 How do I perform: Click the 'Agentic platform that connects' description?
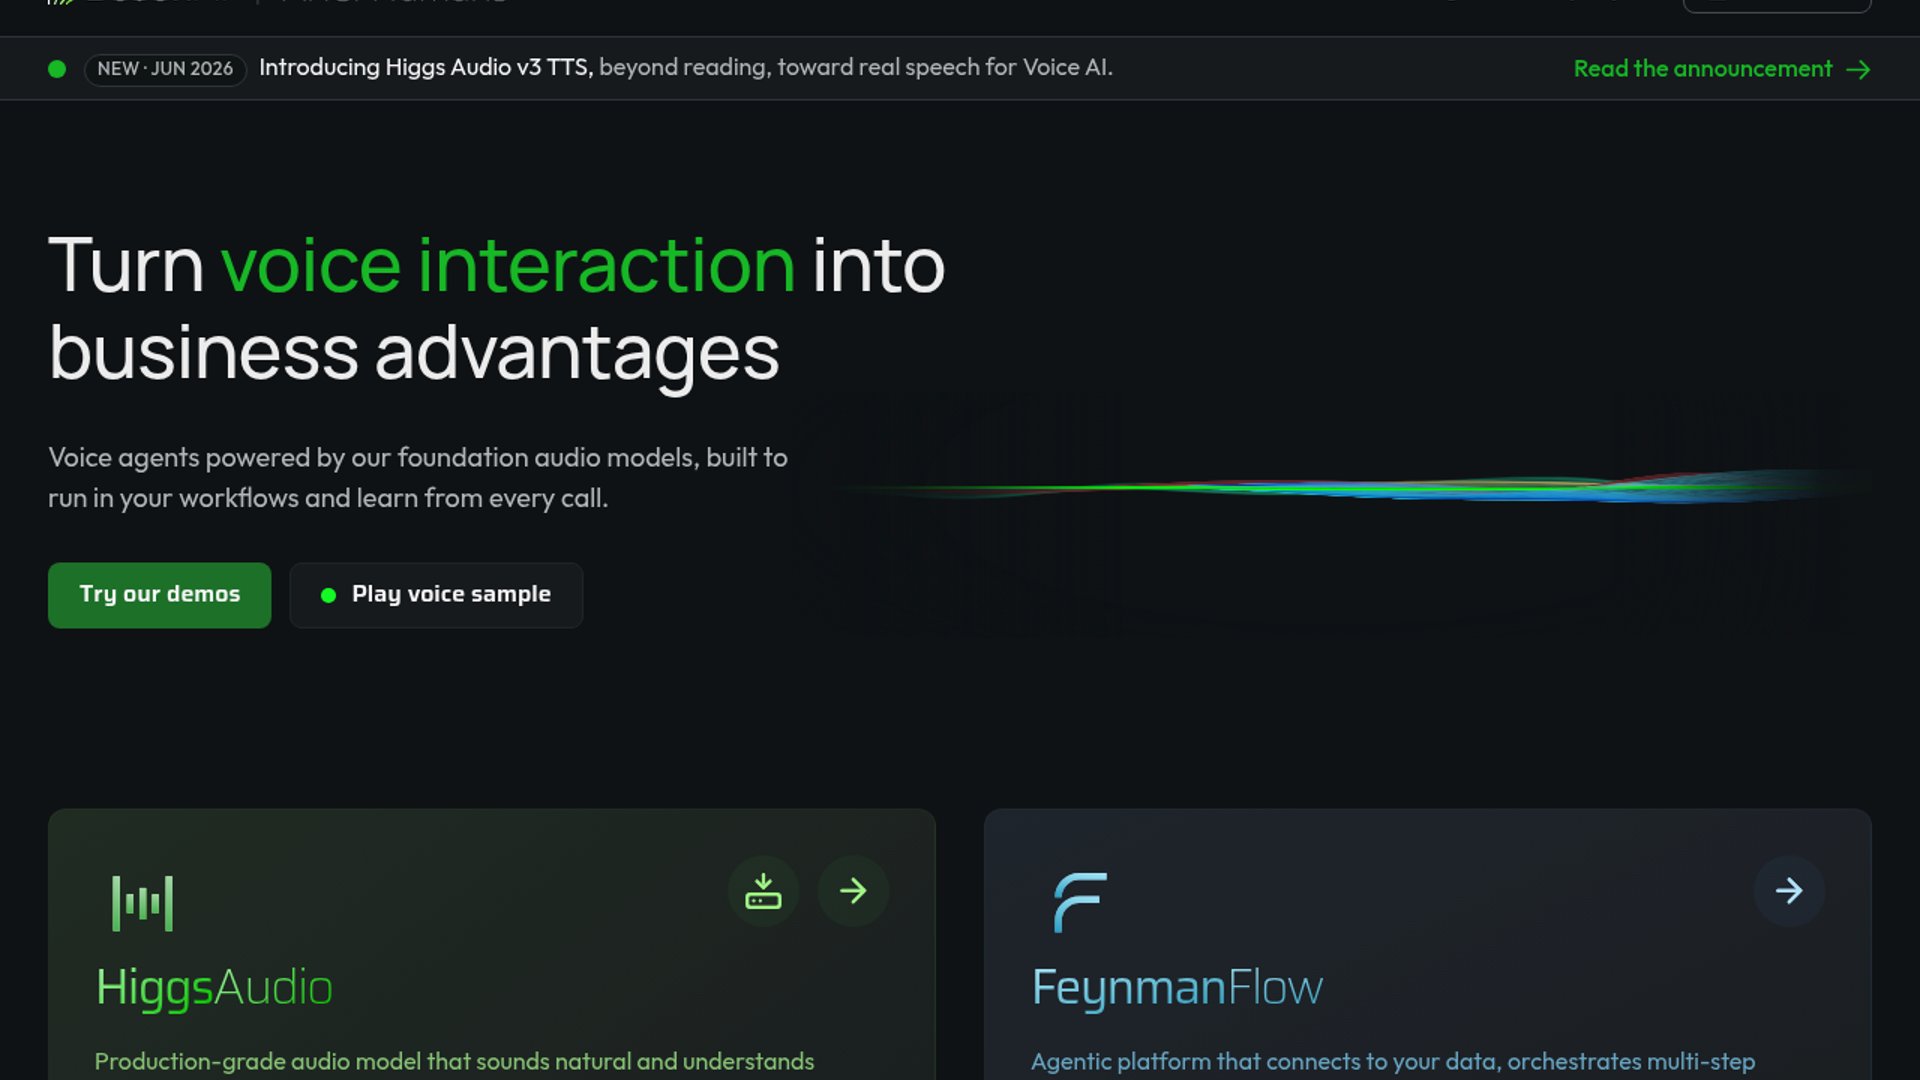pyautogui.click(x=1393, y=1061)
